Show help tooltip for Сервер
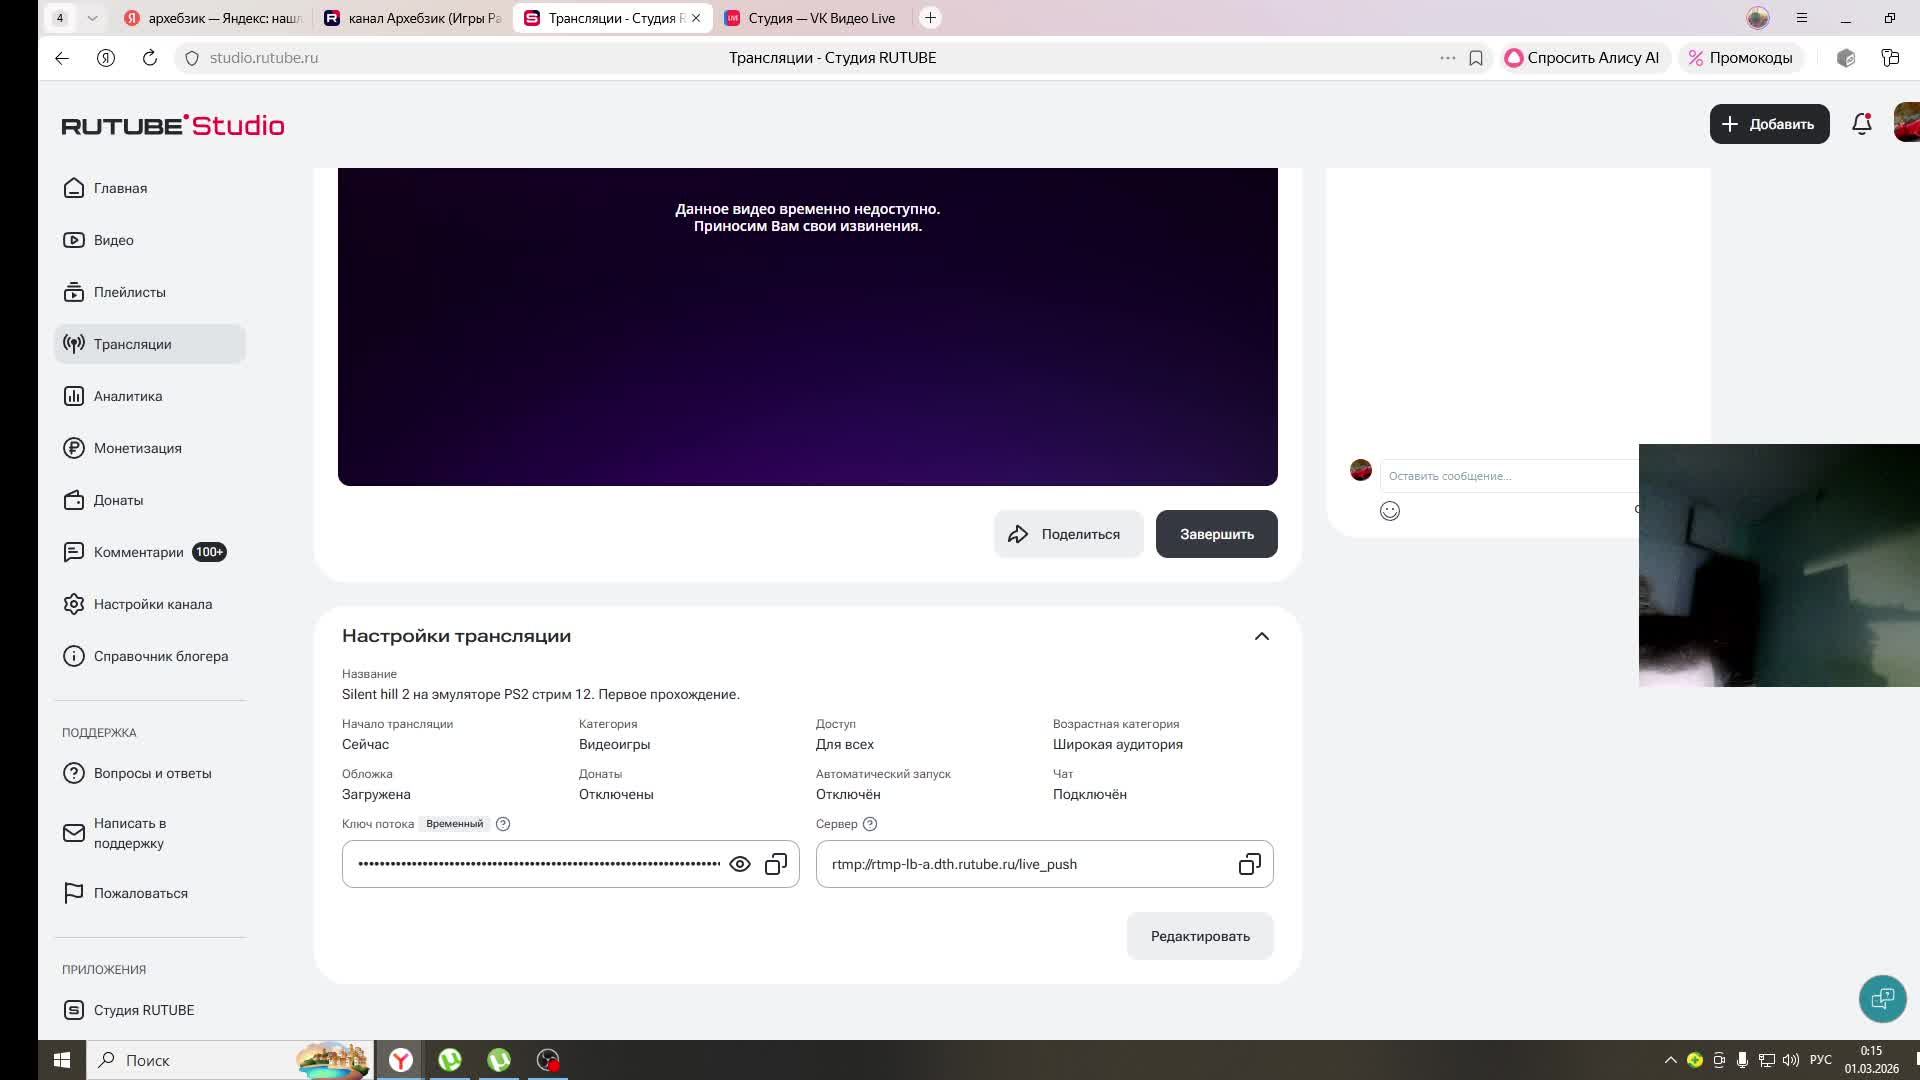The height and width of the screenshot is (1080, 1920). (x=870, y=824)
